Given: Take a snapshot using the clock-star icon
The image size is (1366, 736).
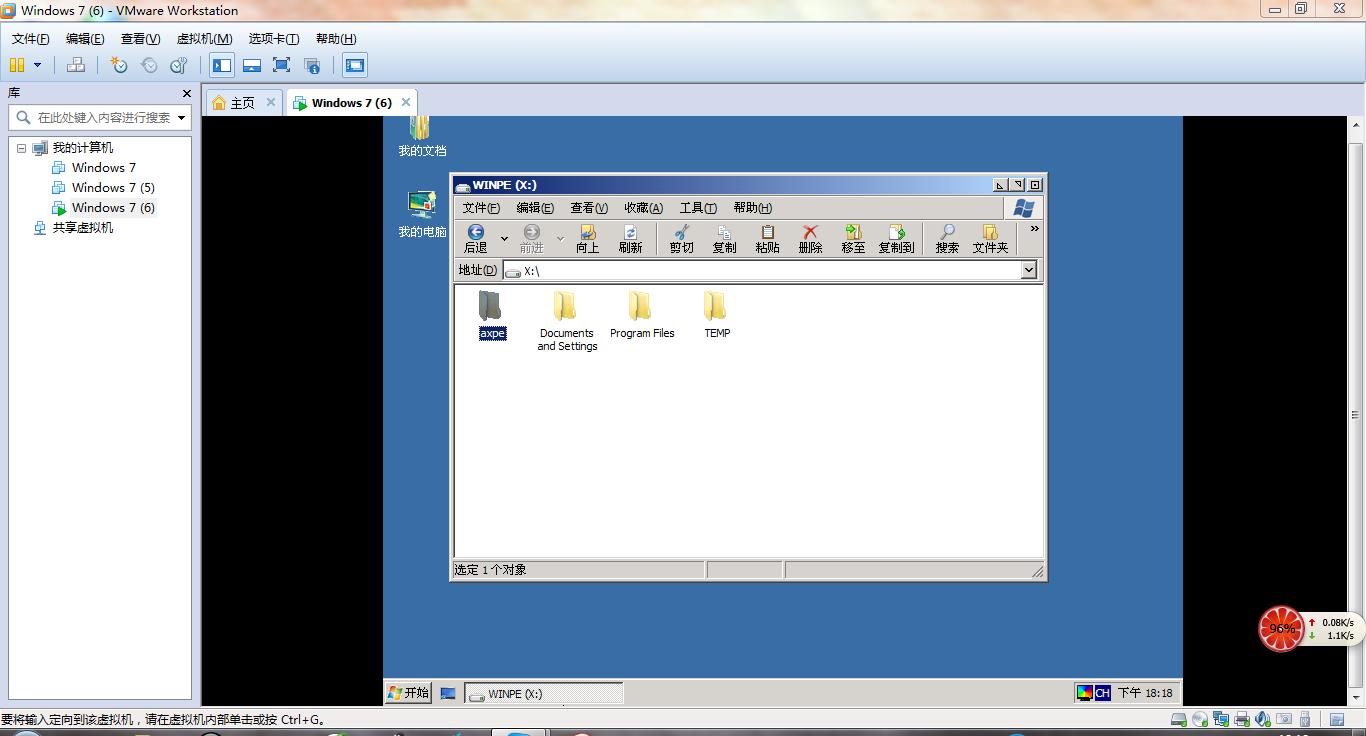Looking at the screenshot, I should (119, 65).
